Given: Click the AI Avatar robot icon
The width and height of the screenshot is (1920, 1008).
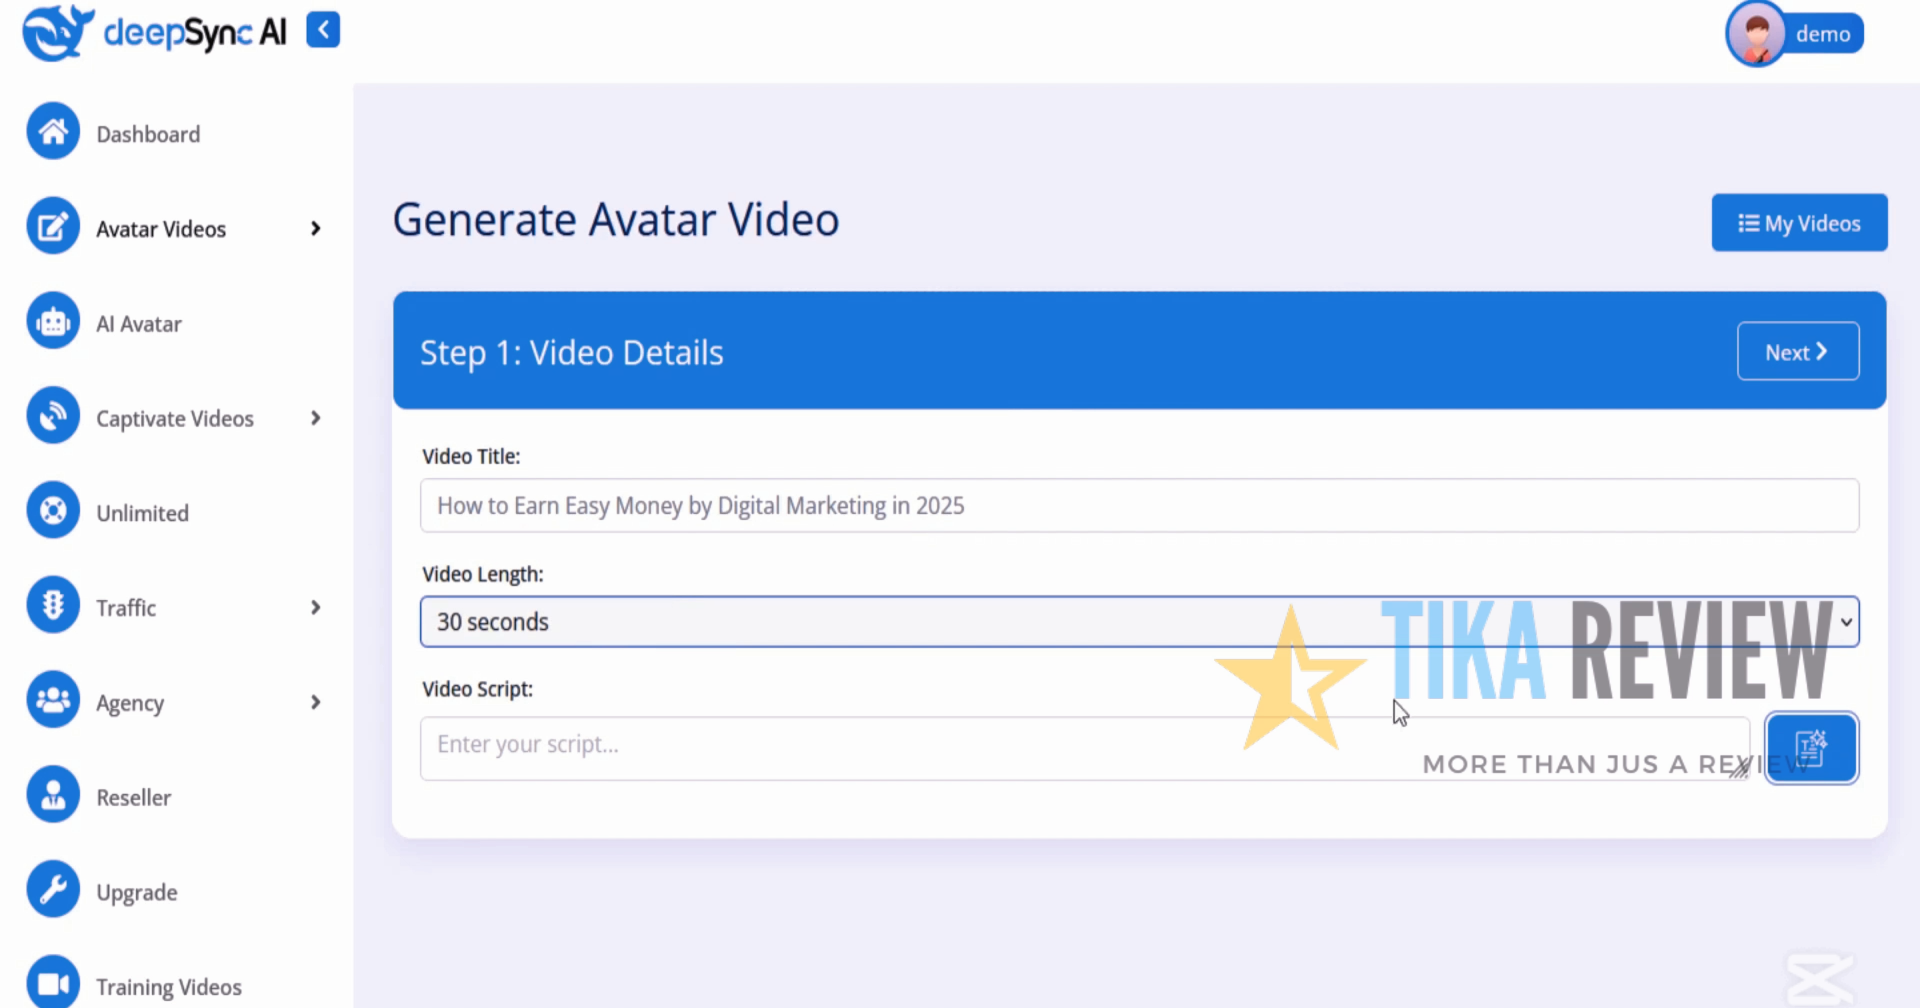Looking at the screenshot, I should click(53, 321).
